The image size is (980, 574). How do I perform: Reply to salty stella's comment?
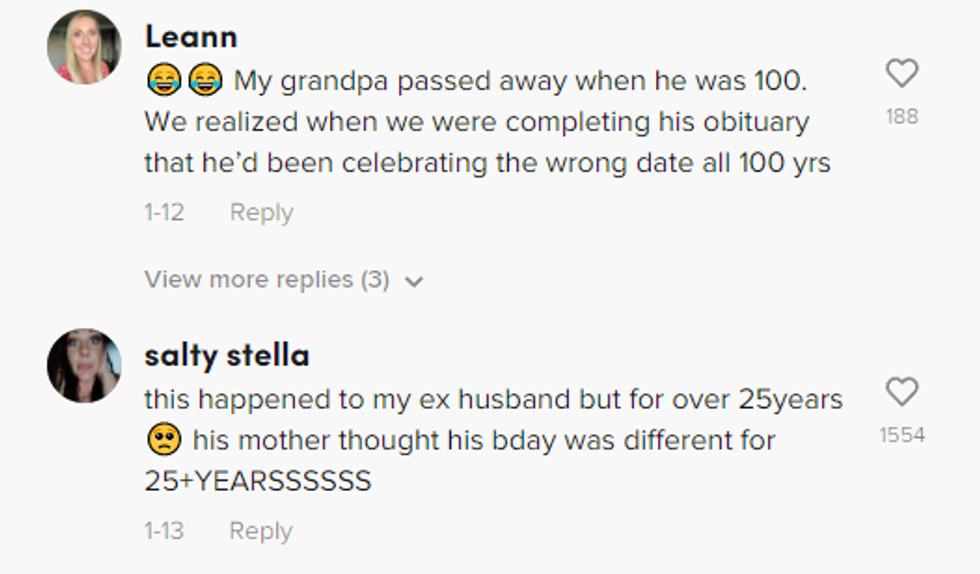click(x=261, y=531)
